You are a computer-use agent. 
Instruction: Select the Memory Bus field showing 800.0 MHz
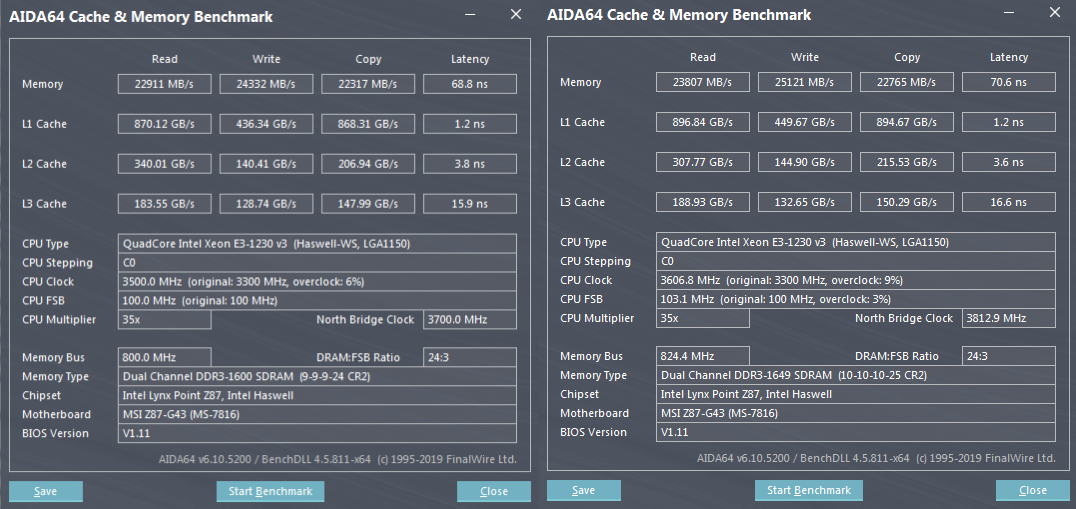(164, 357)
